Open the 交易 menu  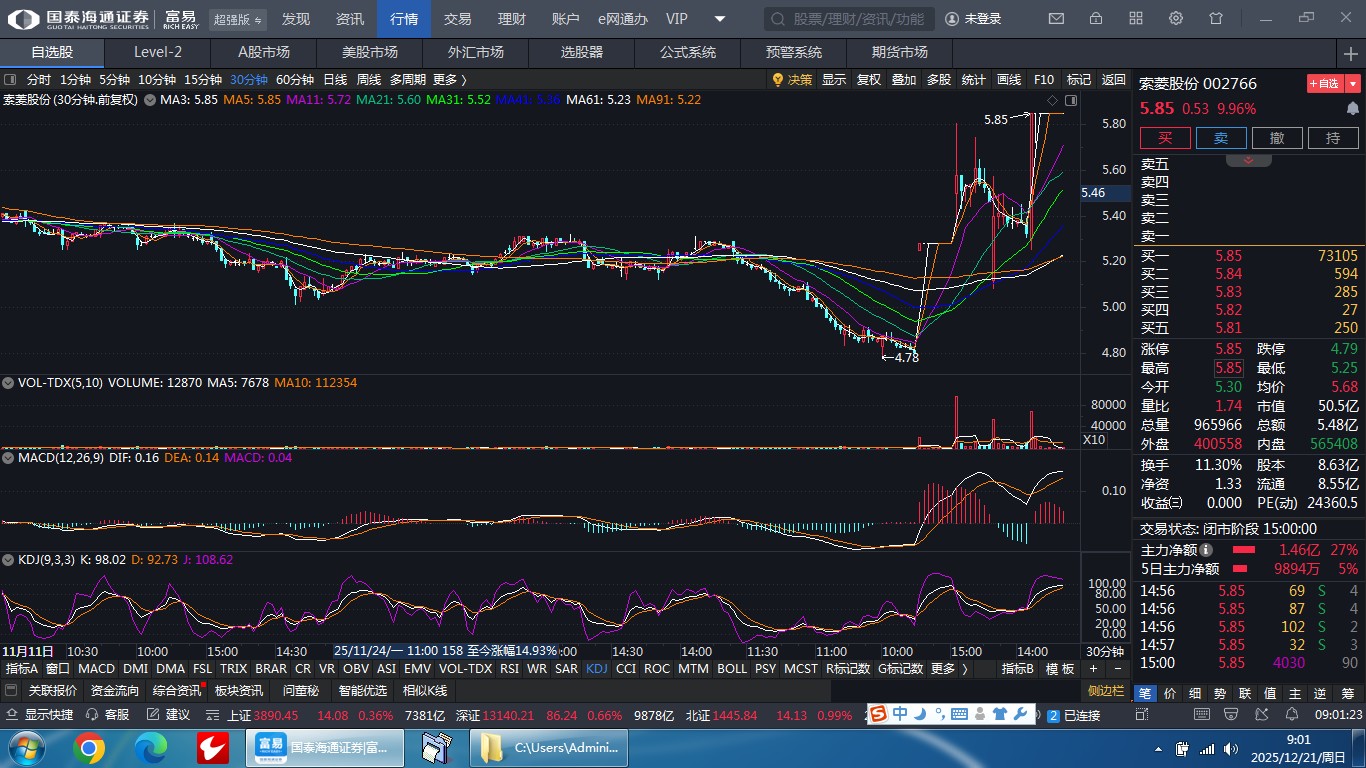pyautogui.click(x=457, y=19)
